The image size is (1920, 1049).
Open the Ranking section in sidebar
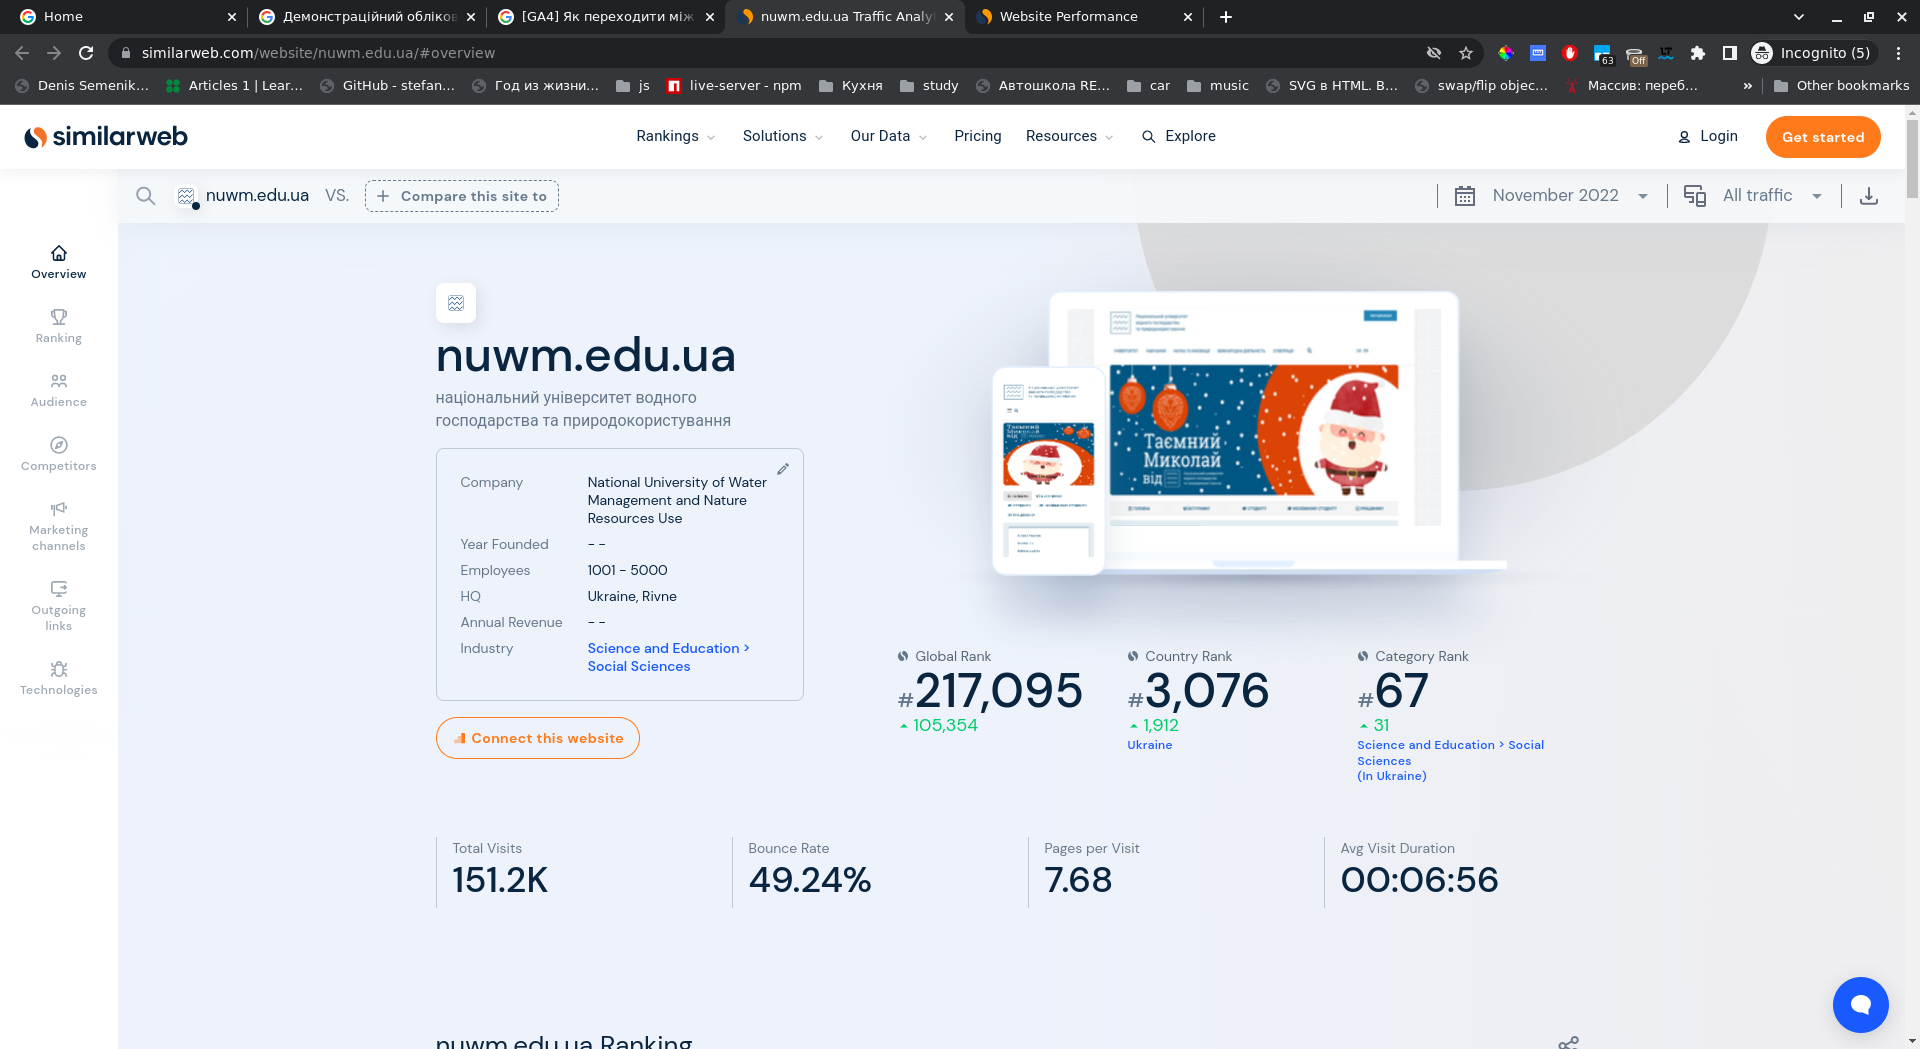[x=58, y=326]
